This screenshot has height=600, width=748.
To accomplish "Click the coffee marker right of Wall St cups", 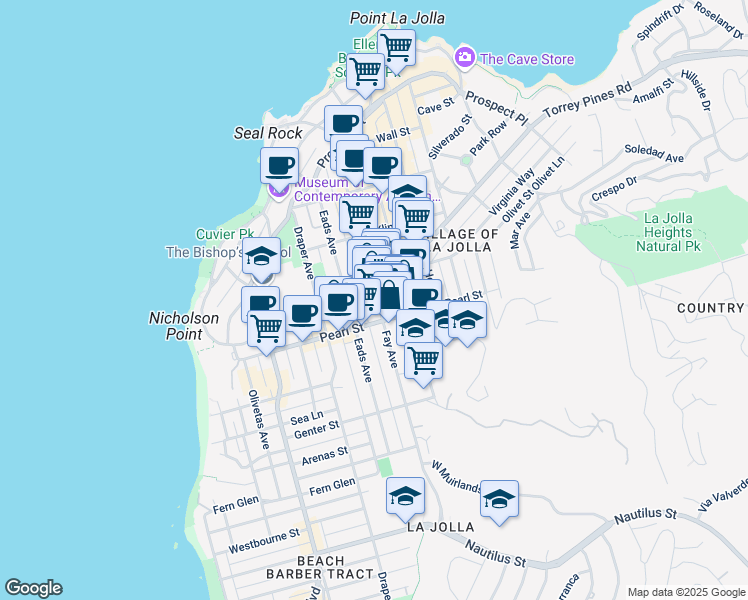I will [x=382, y=166].
